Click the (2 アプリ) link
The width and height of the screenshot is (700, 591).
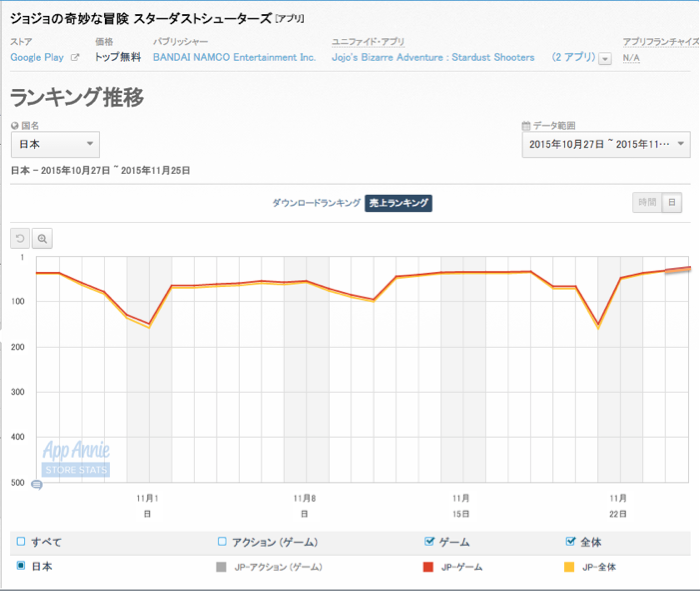[573, 57]
